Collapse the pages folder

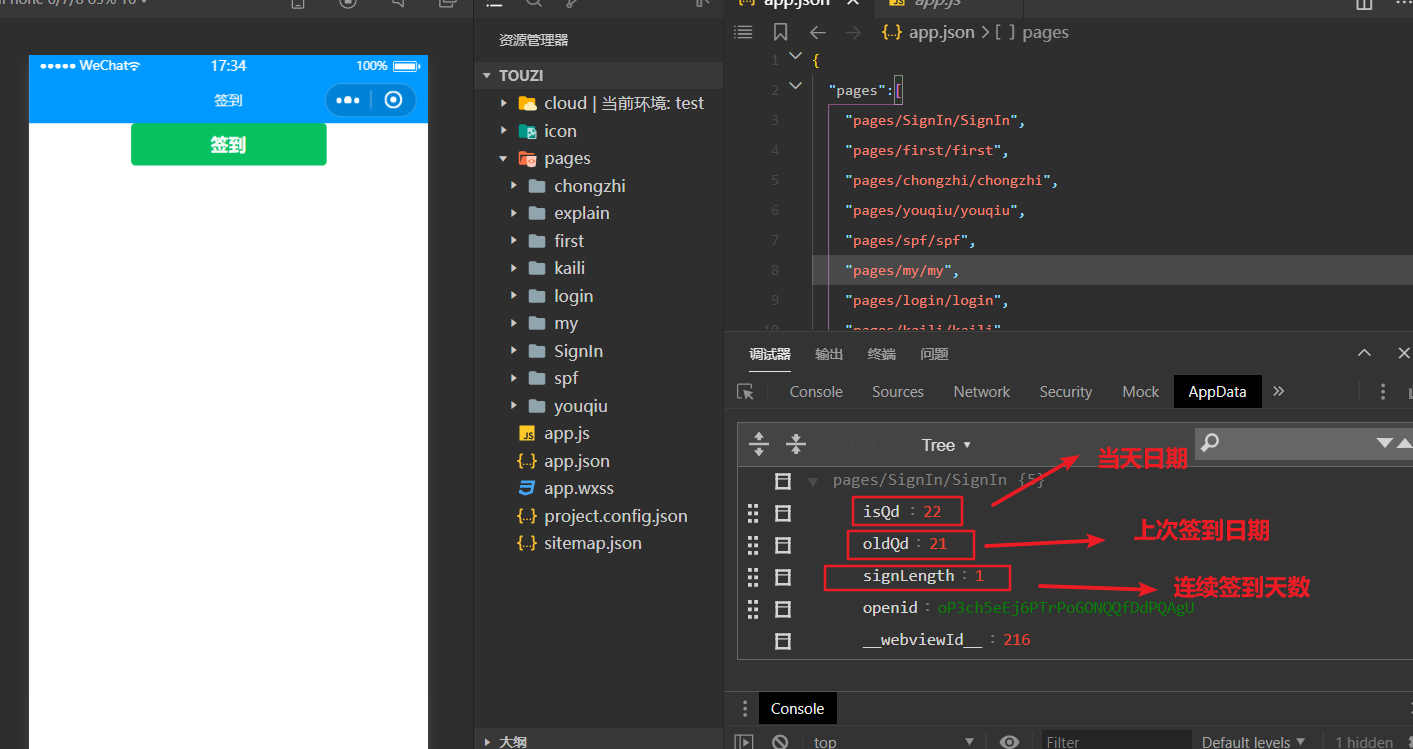[x=504, y=158]
